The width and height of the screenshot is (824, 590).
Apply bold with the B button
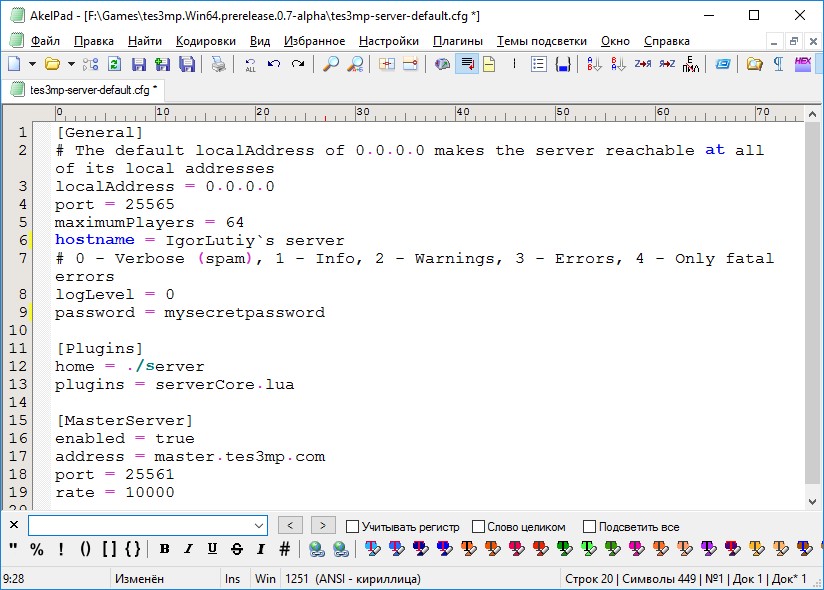(164, 549)
